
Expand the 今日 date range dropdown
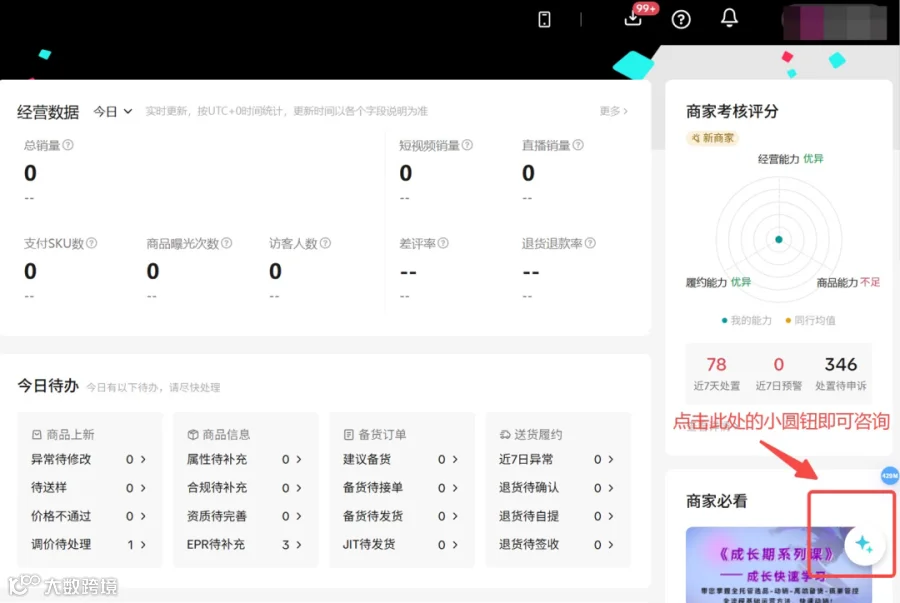coord(112,111)
